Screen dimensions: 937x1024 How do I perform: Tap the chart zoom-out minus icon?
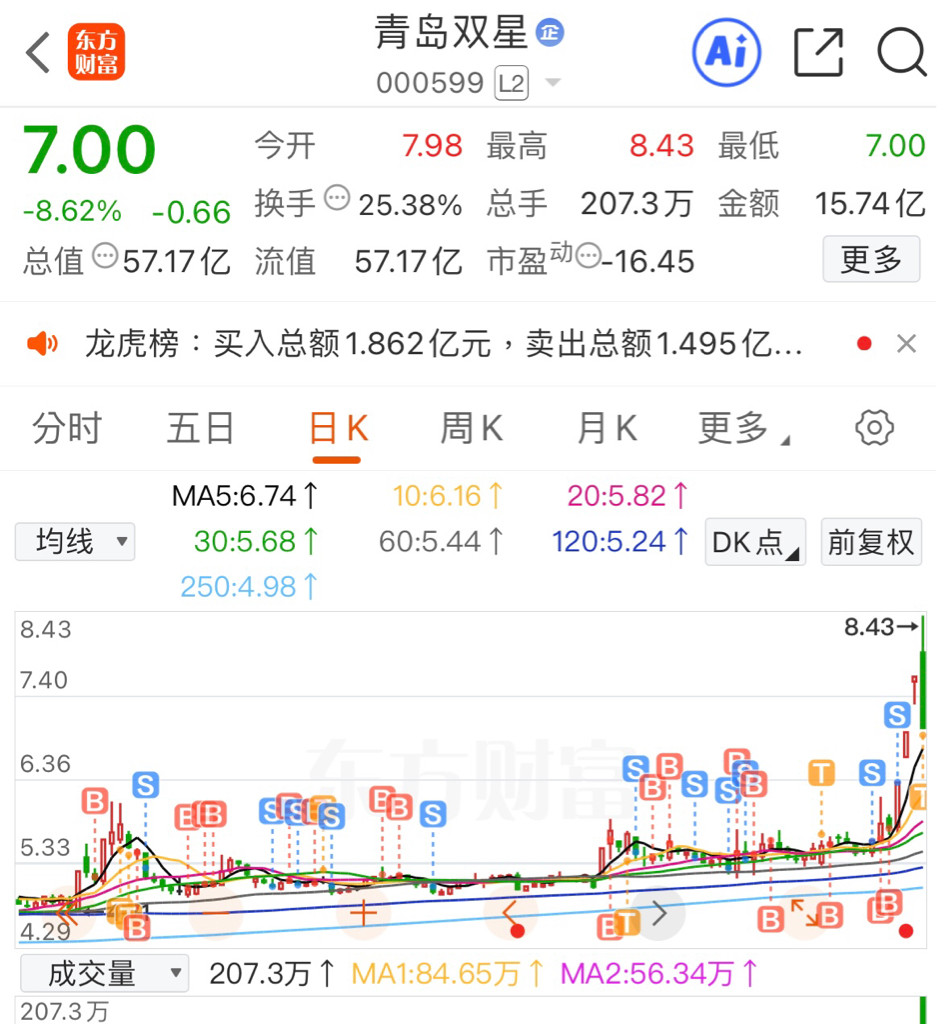pyautogui.click(x=216, y=912)
